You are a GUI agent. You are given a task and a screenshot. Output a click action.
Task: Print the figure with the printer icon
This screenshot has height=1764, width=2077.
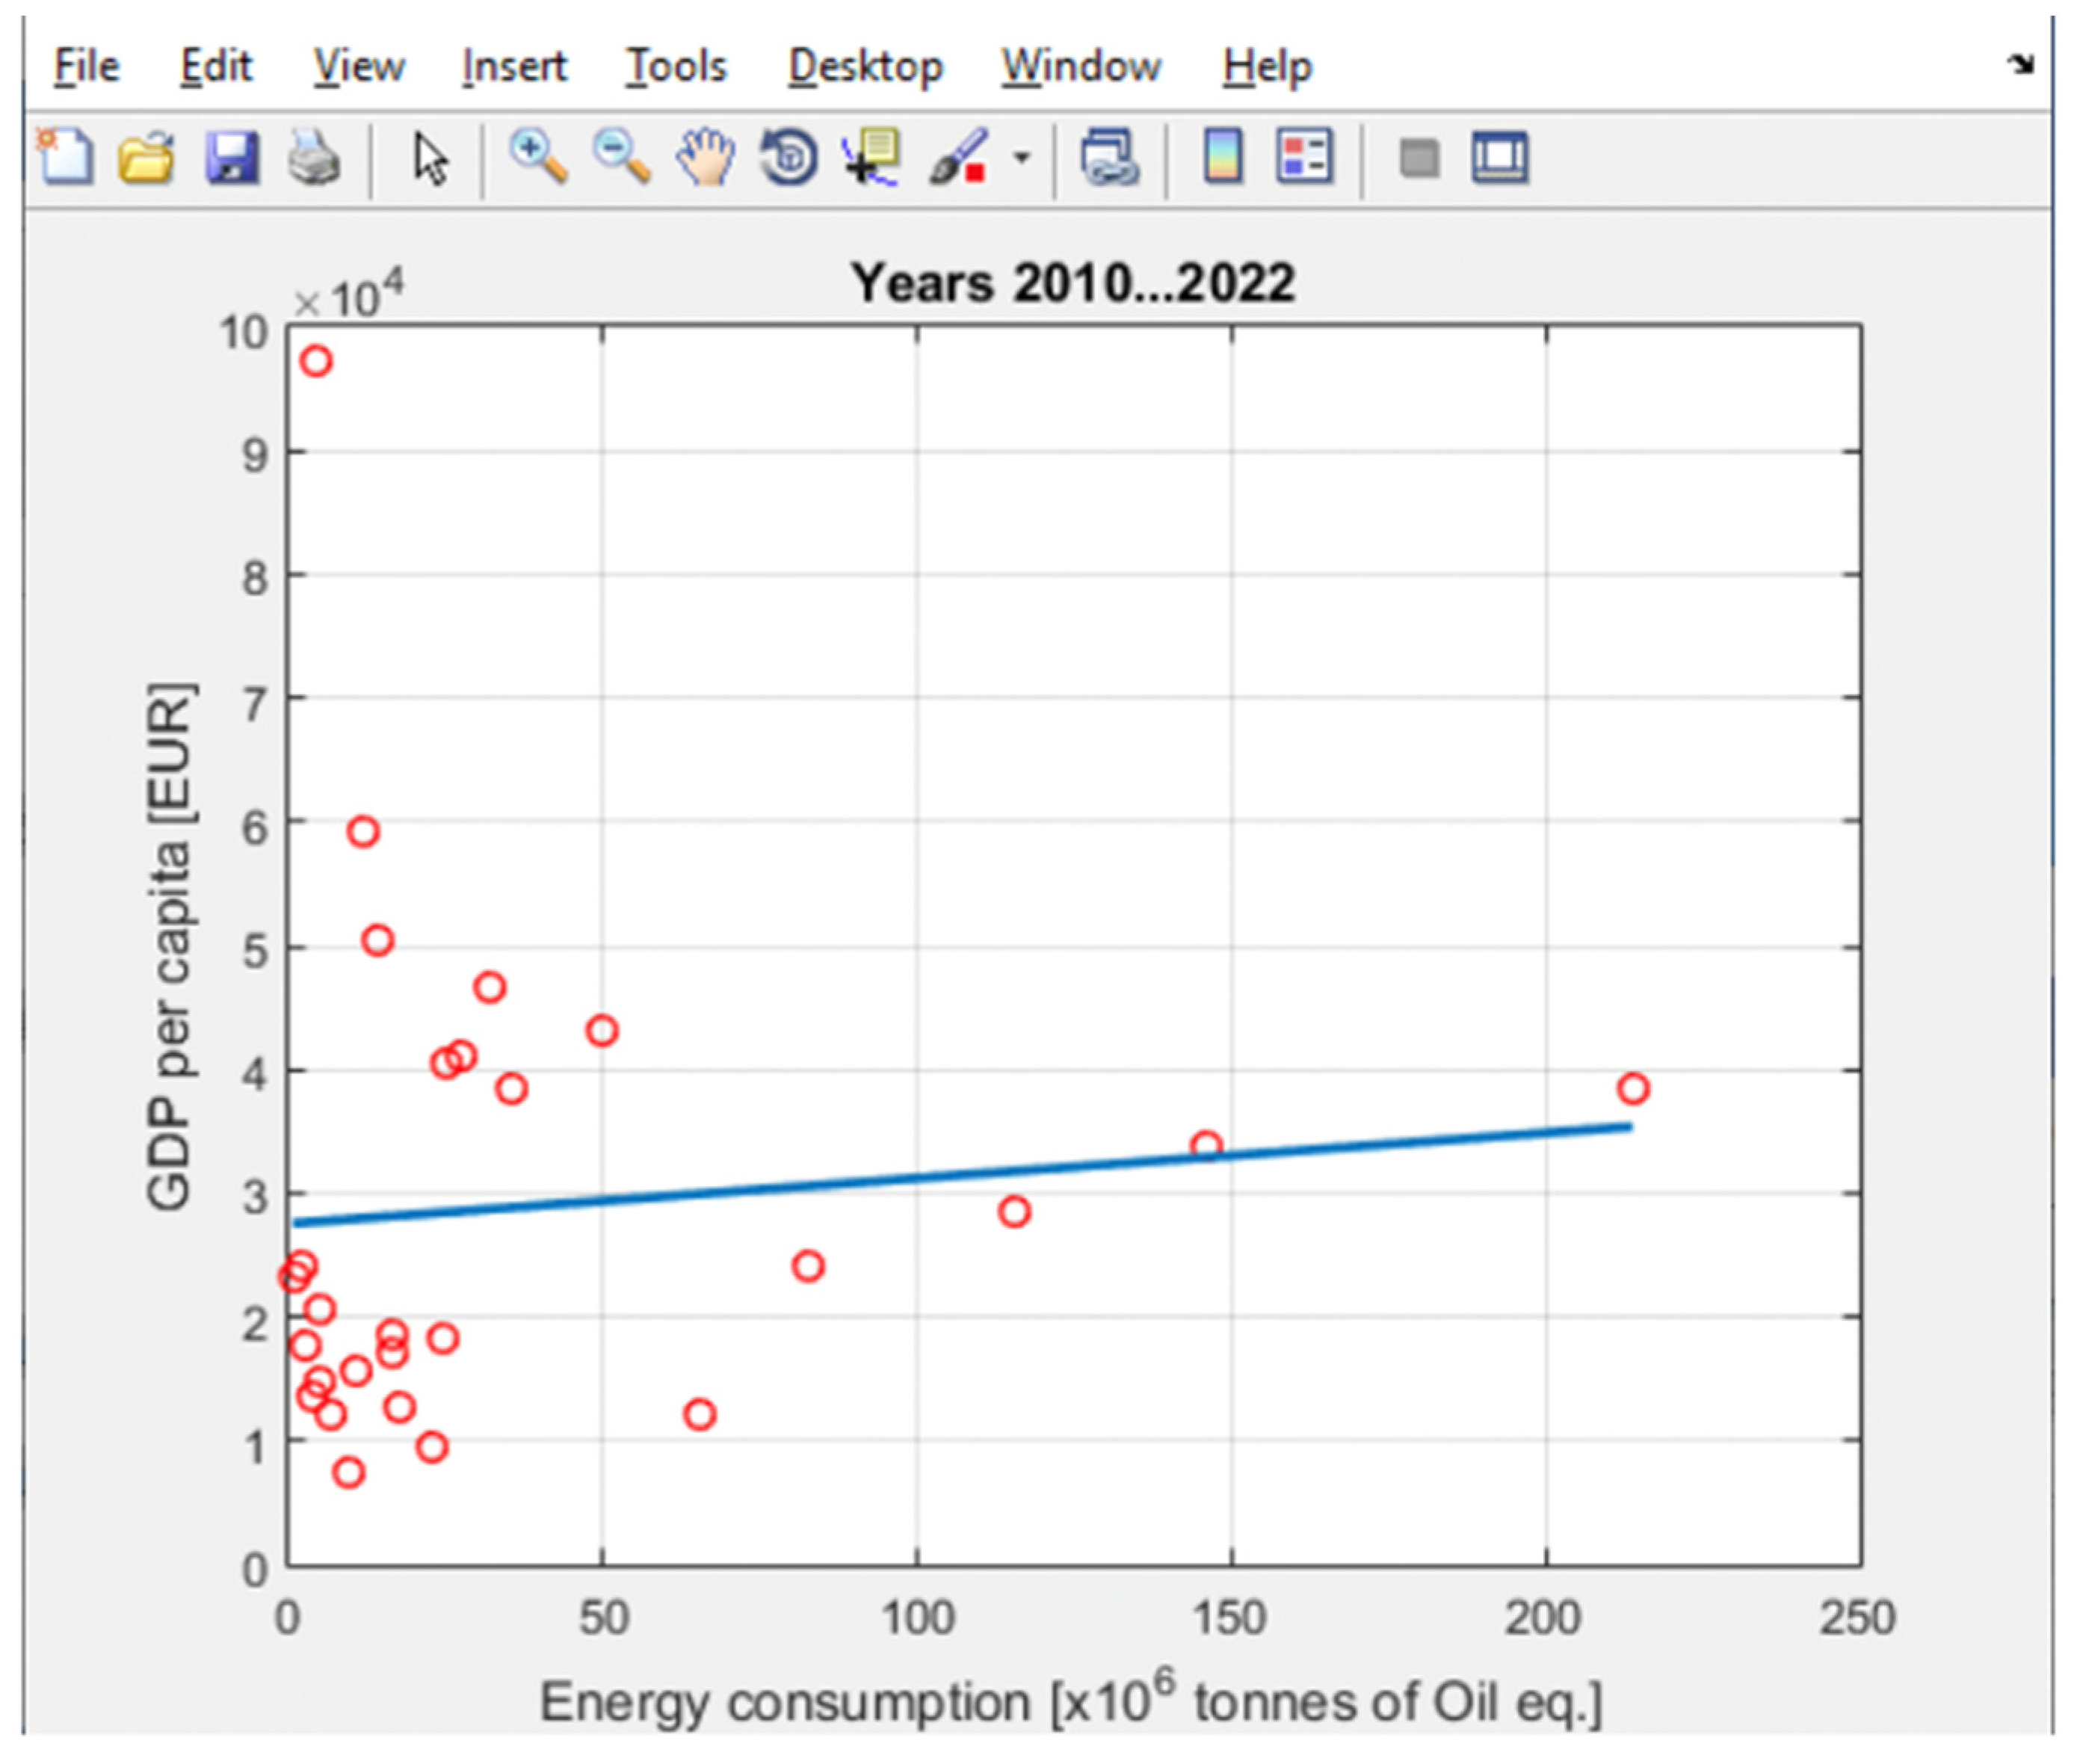314,157
